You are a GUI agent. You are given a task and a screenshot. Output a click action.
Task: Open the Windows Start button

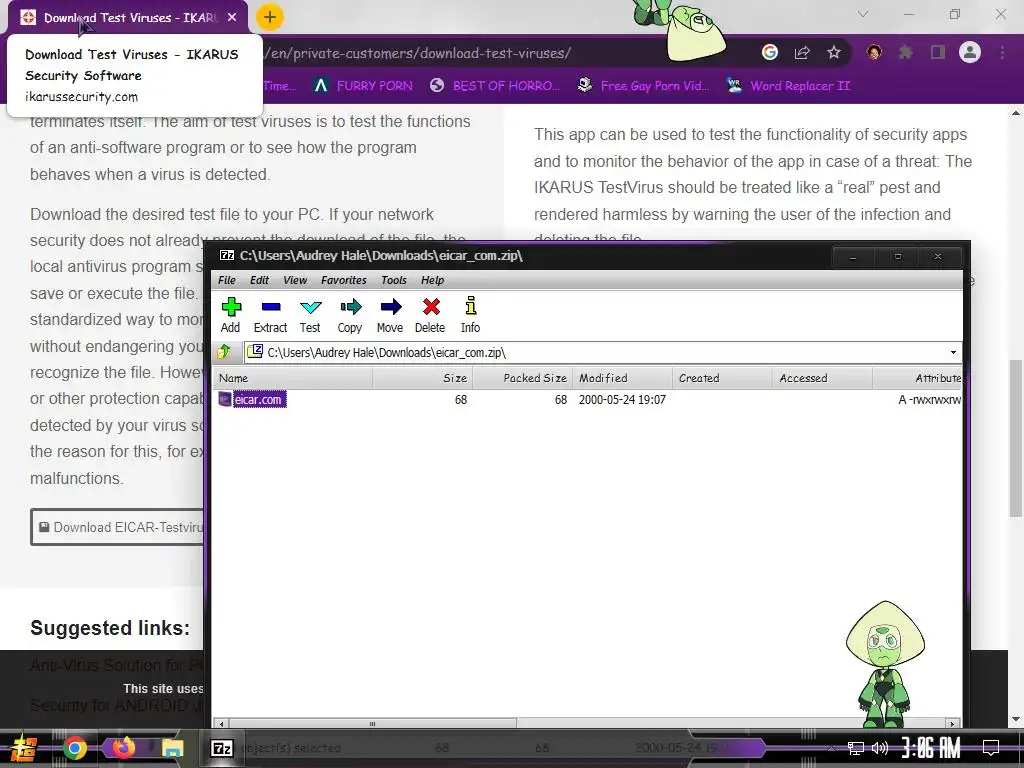point(23,748)
